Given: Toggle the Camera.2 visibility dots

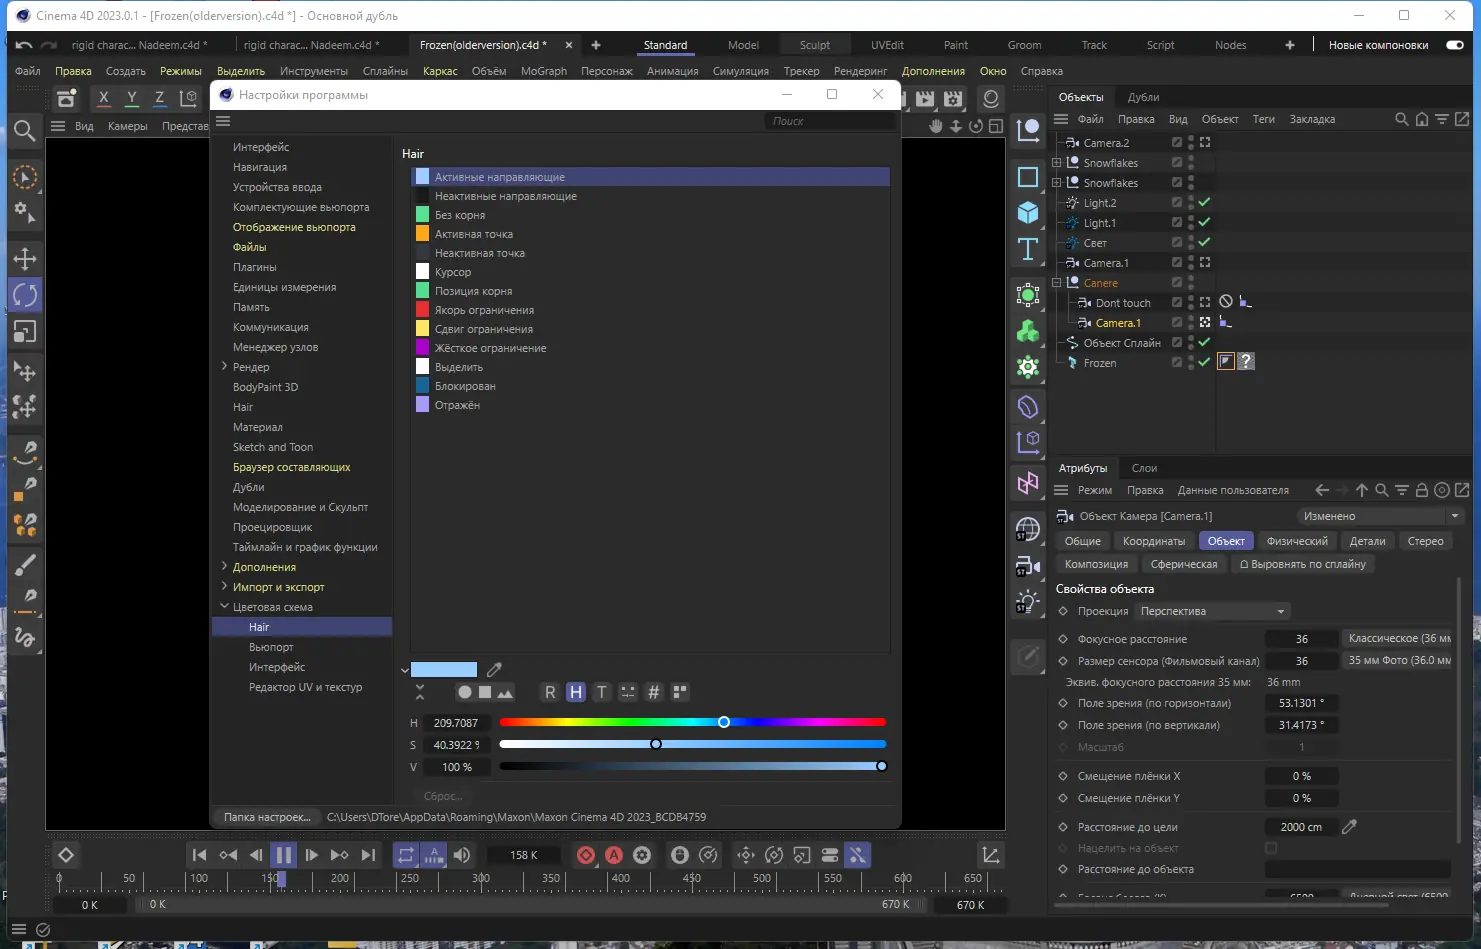Looking at the screenshot, I should 1191,143.
